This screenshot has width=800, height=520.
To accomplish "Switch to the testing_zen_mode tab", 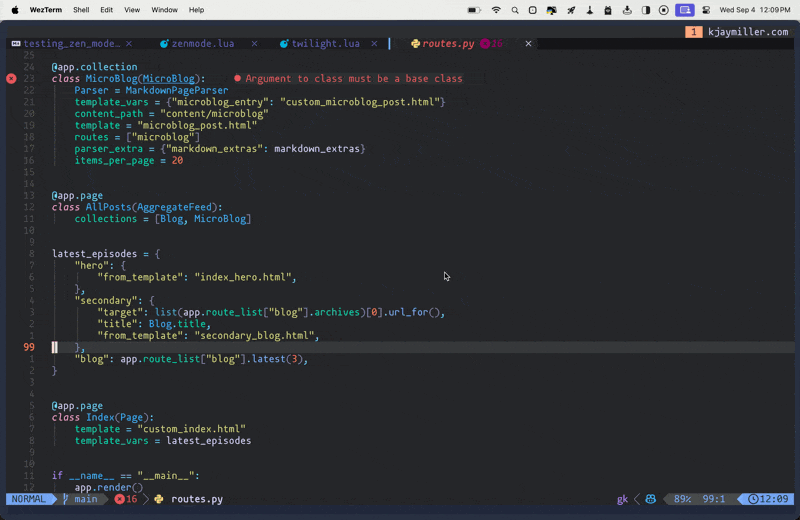I will click(x=71, y=44).
